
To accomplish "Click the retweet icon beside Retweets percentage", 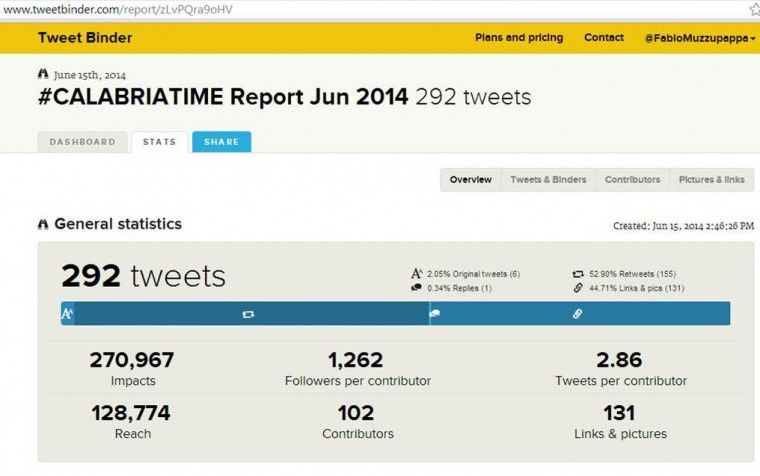I will 578,274.
